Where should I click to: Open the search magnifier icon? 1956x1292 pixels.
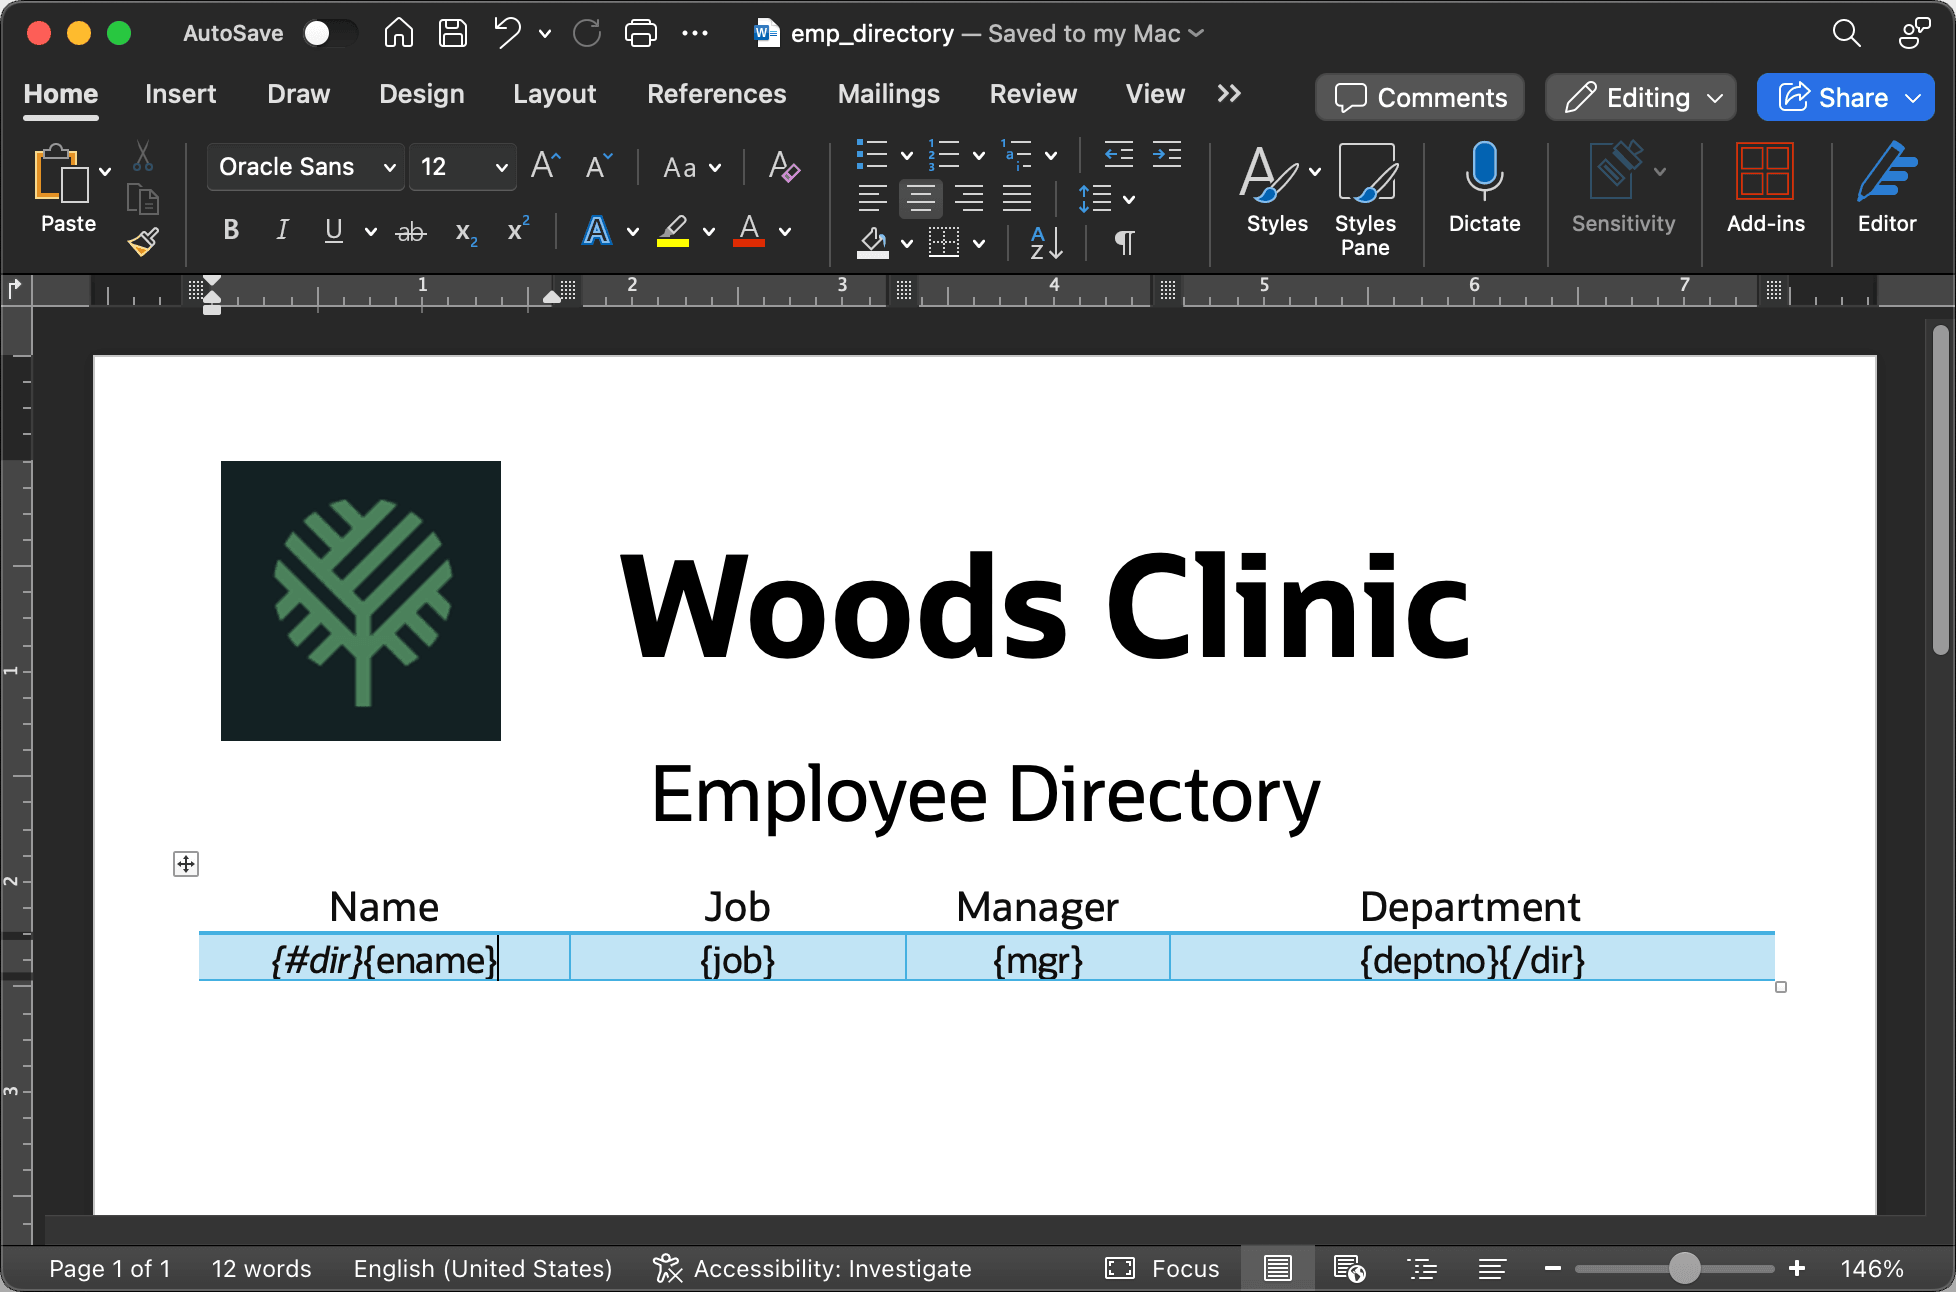[x=1846, y=33]
